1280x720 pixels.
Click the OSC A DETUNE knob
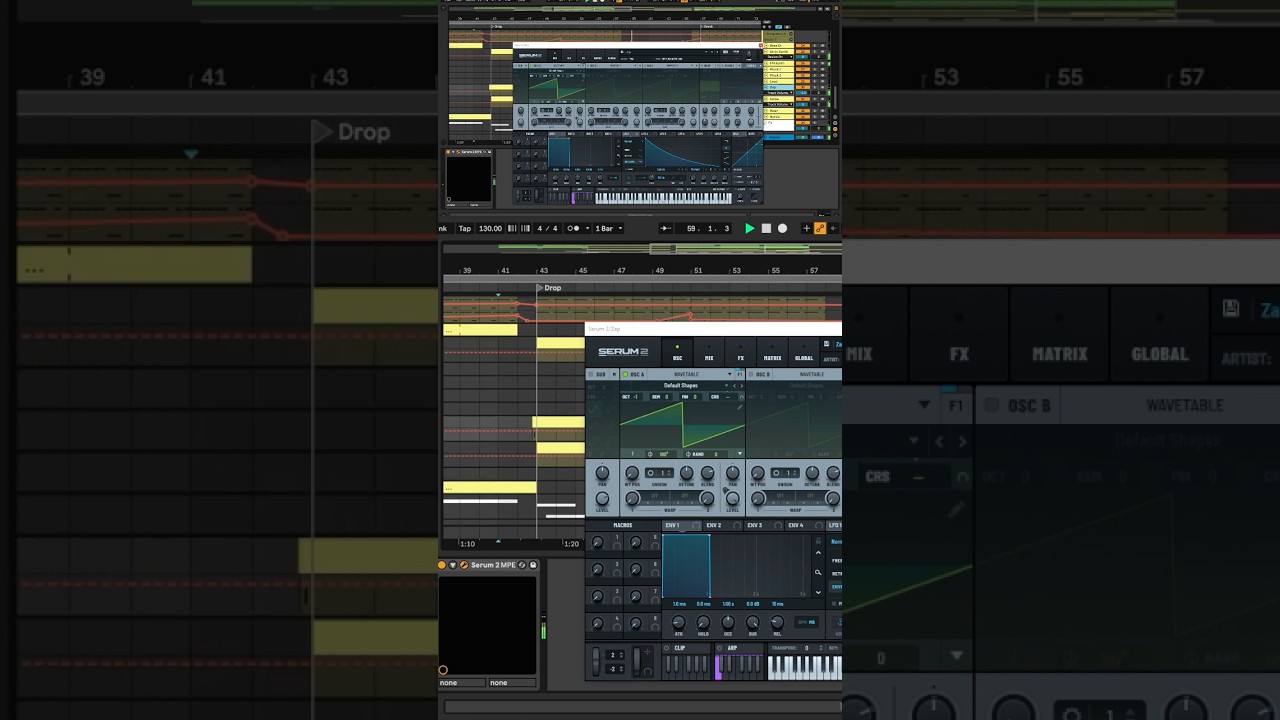click(x=686, y=473)
